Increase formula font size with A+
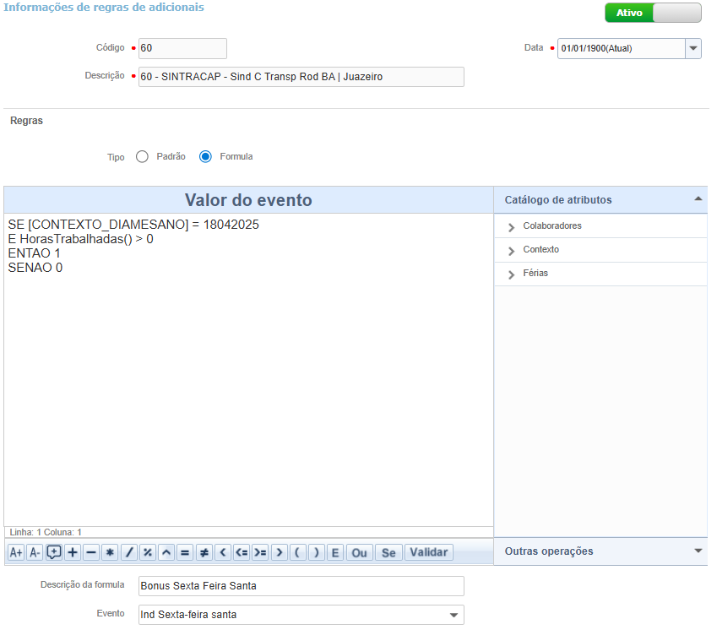The image size is (714, 627). (x=16, y=552)
